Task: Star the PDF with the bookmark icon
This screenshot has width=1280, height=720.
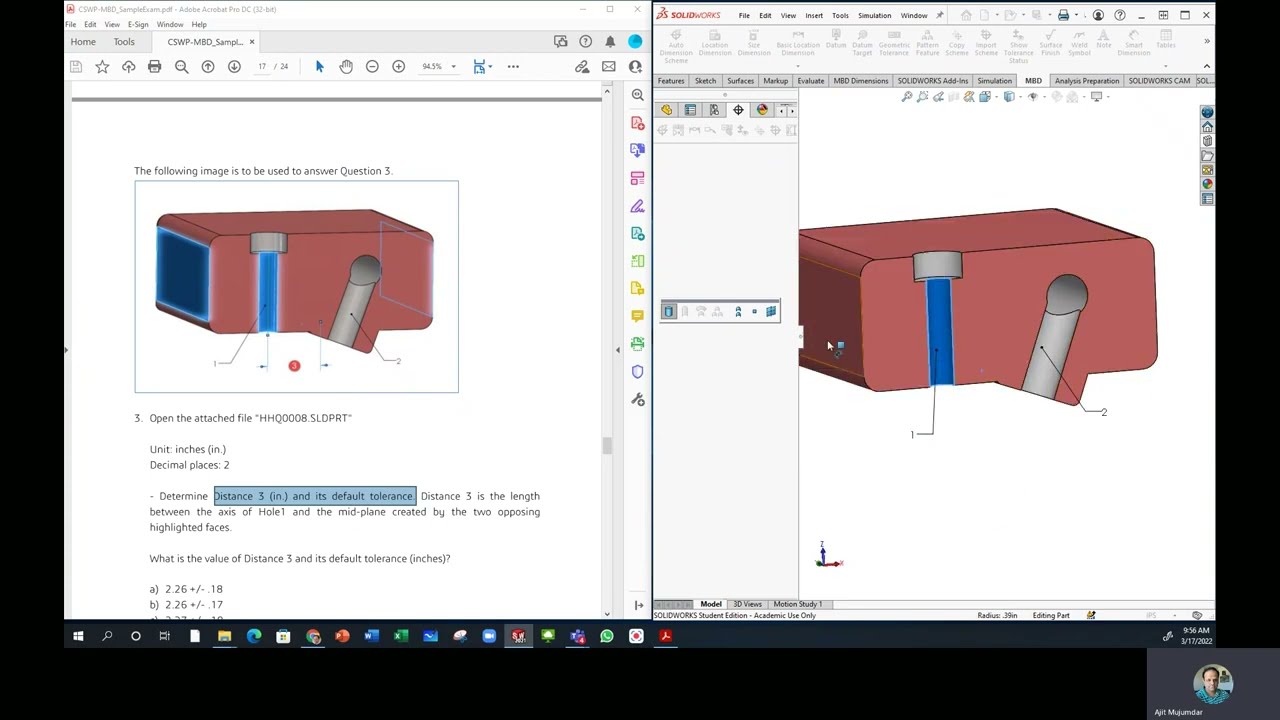Action: (x=102, y=67)
